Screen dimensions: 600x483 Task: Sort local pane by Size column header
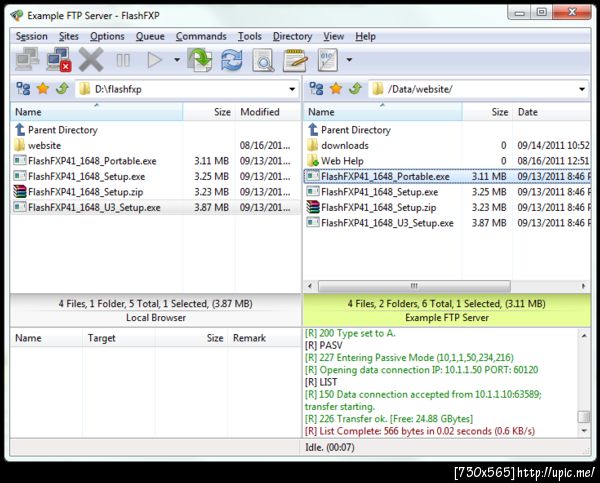pos(209,112)
